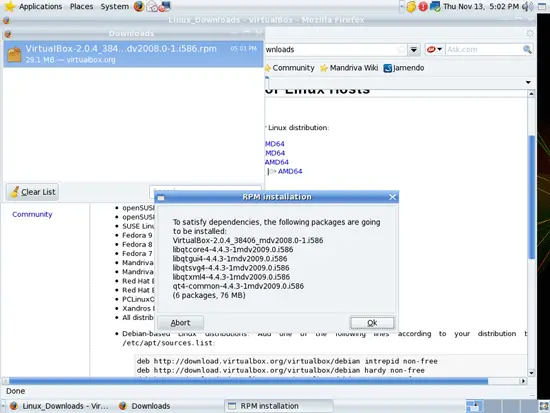The width and height of the screenshot is (550, 413).
Task: Select the VirtualBox rpm package icon
Action: click(x=14, y=54)
